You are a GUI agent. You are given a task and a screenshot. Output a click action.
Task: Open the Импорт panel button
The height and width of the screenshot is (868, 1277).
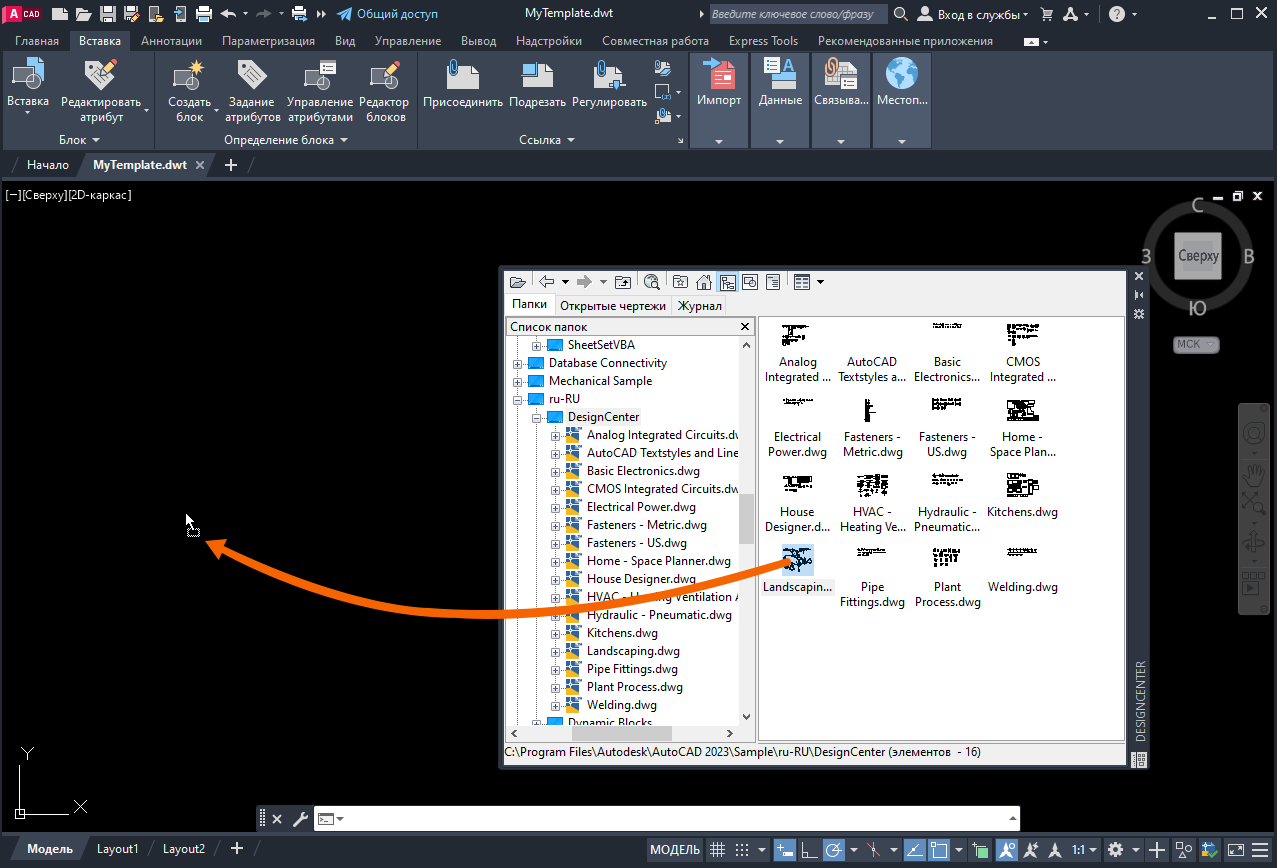click(x=719, y=101)
